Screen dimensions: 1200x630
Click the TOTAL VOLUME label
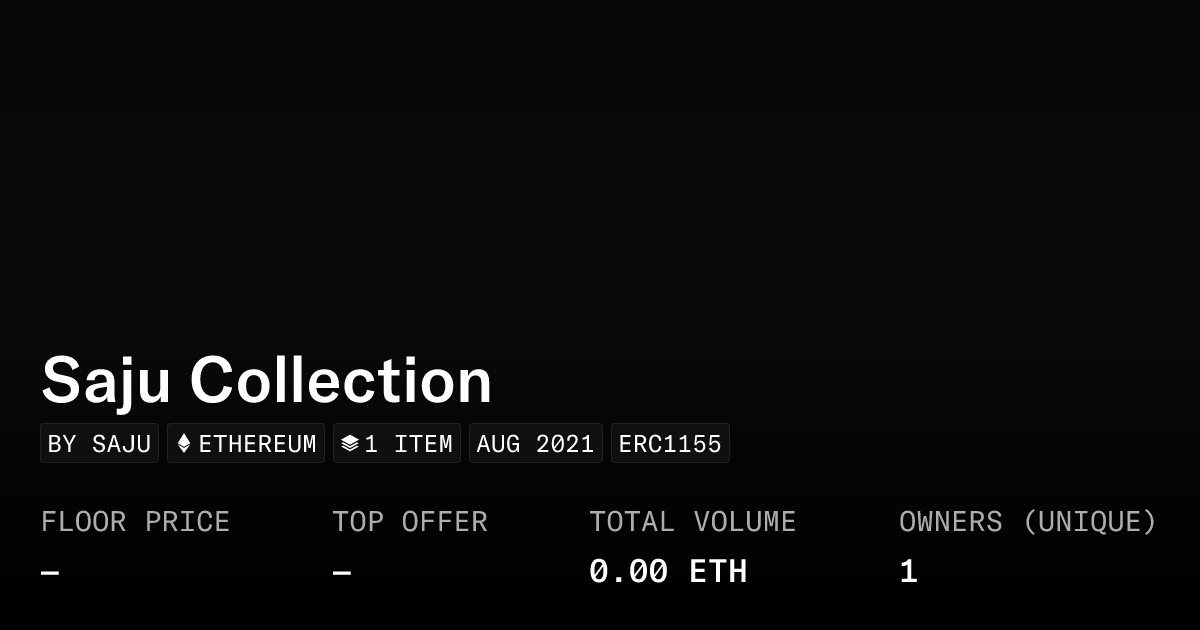692,522
